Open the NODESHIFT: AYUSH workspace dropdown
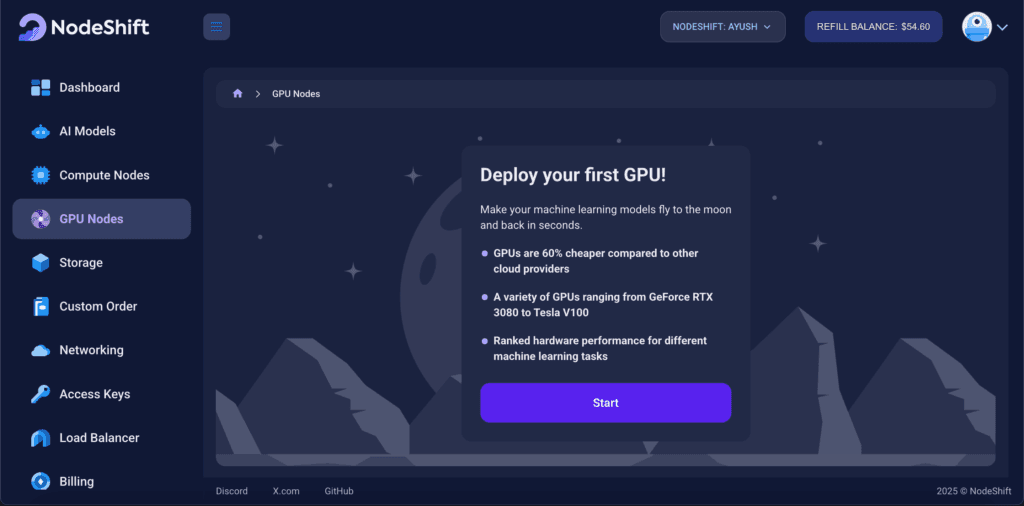1024x506 pixels. tap(722, 27)
